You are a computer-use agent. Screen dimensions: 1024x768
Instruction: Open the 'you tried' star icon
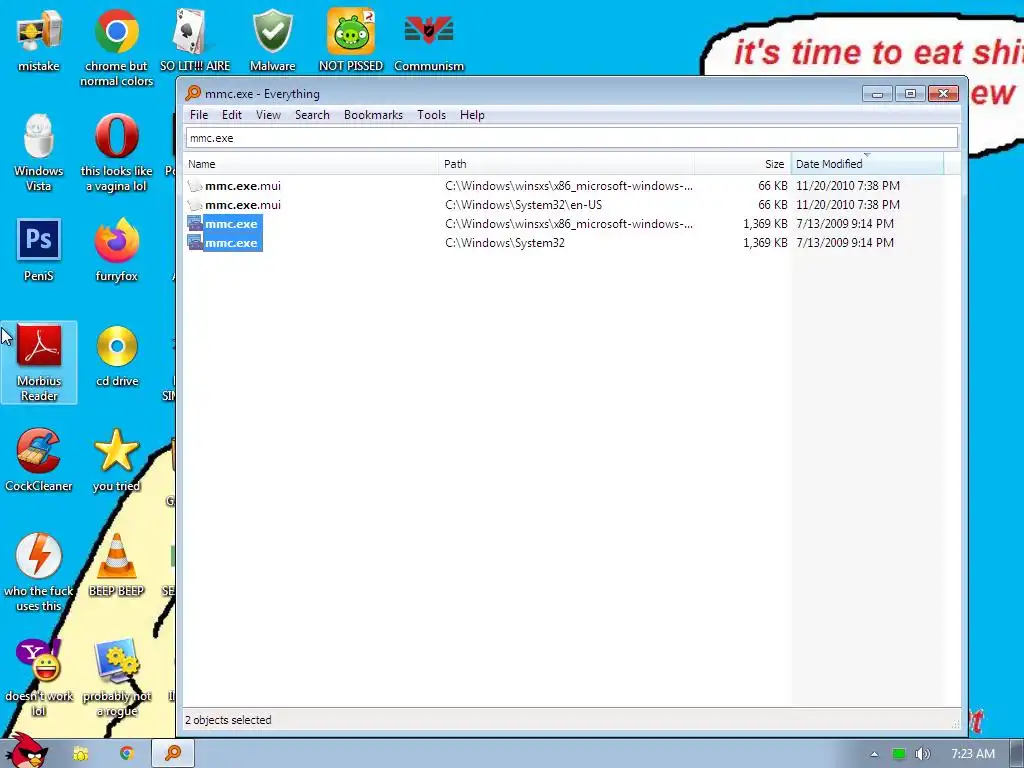[116, 459]
